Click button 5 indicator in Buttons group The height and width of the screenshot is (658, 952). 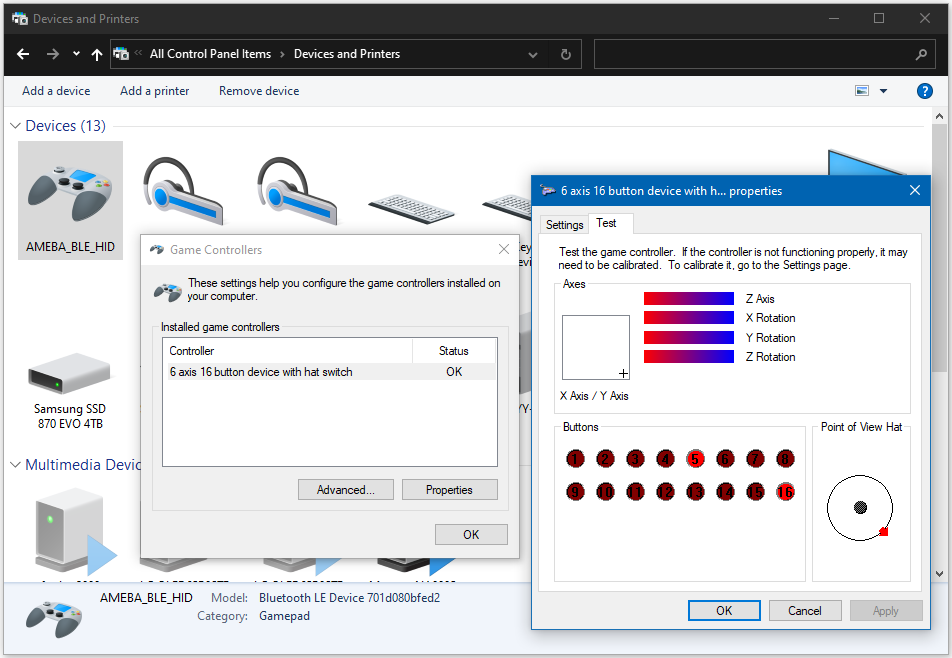point(695,459)
